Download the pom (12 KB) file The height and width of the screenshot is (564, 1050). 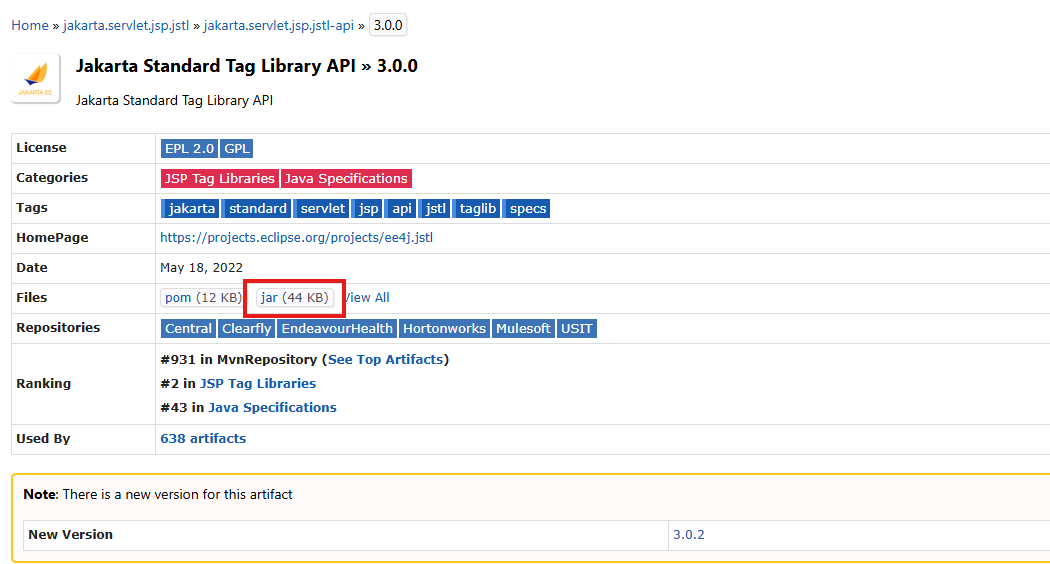(x=203, y=297)
